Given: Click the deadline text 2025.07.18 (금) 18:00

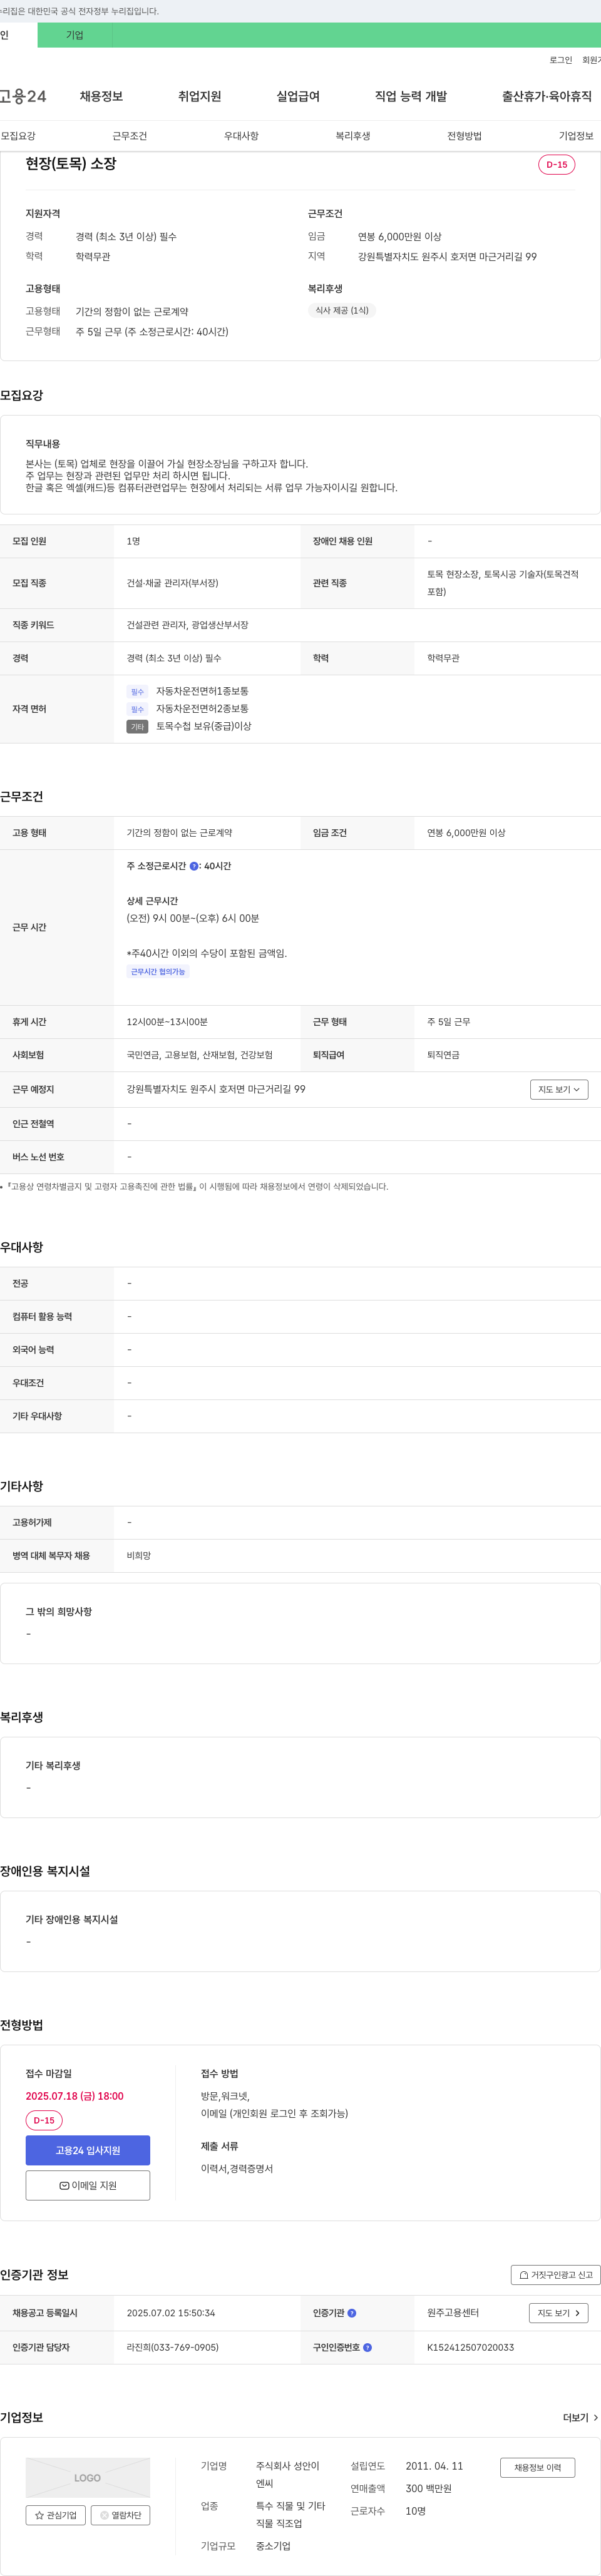Looking at the screenshot, I should [75, 2096].
